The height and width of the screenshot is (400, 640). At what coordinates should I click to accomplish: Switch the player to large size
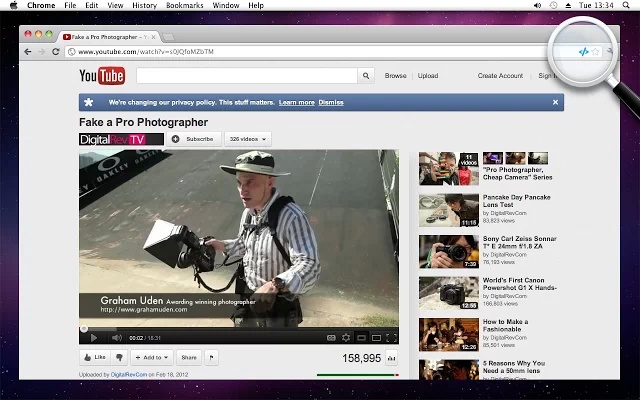click(x=376, y=338)
